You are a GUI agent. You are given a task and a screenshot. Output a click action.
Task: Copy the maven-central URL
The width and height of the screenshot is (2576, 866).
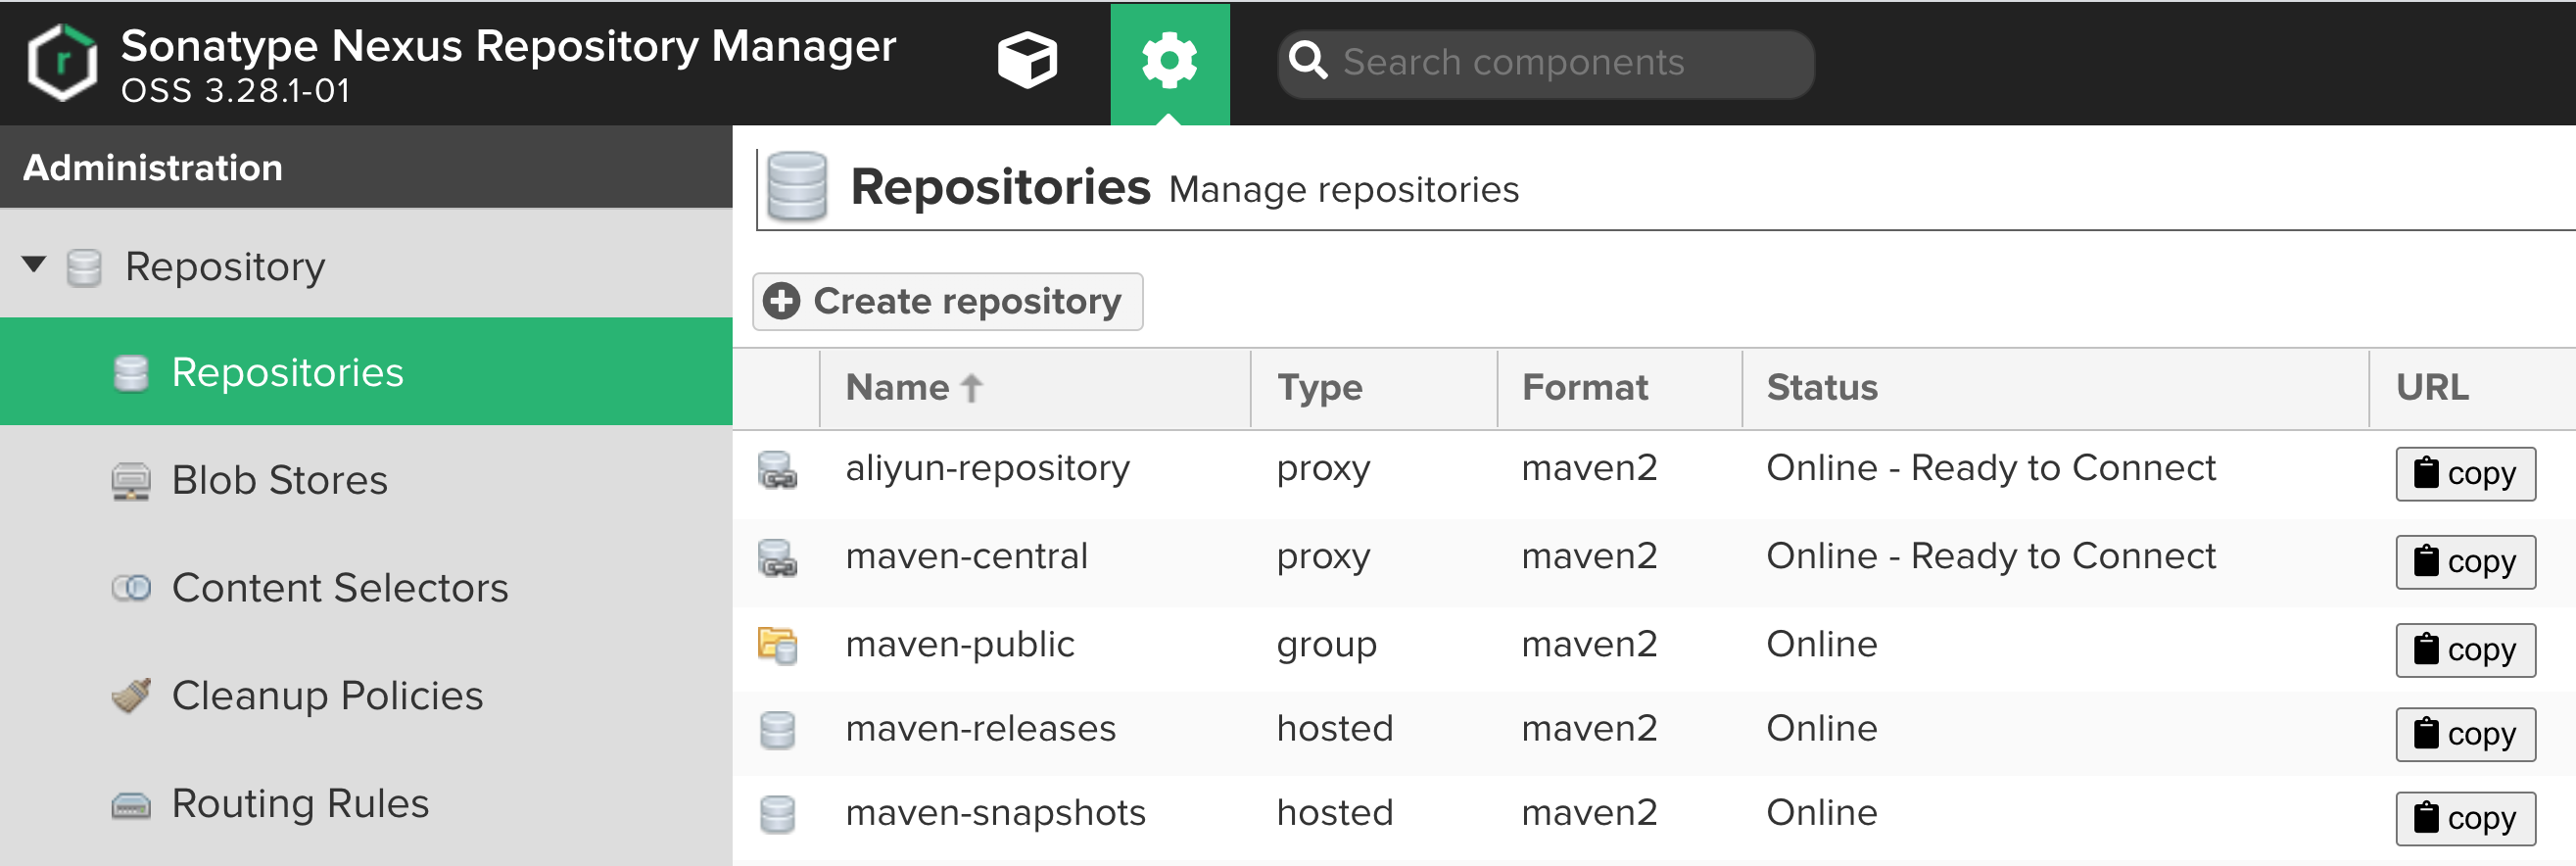pyautogui.click(x=2465, y=562)
